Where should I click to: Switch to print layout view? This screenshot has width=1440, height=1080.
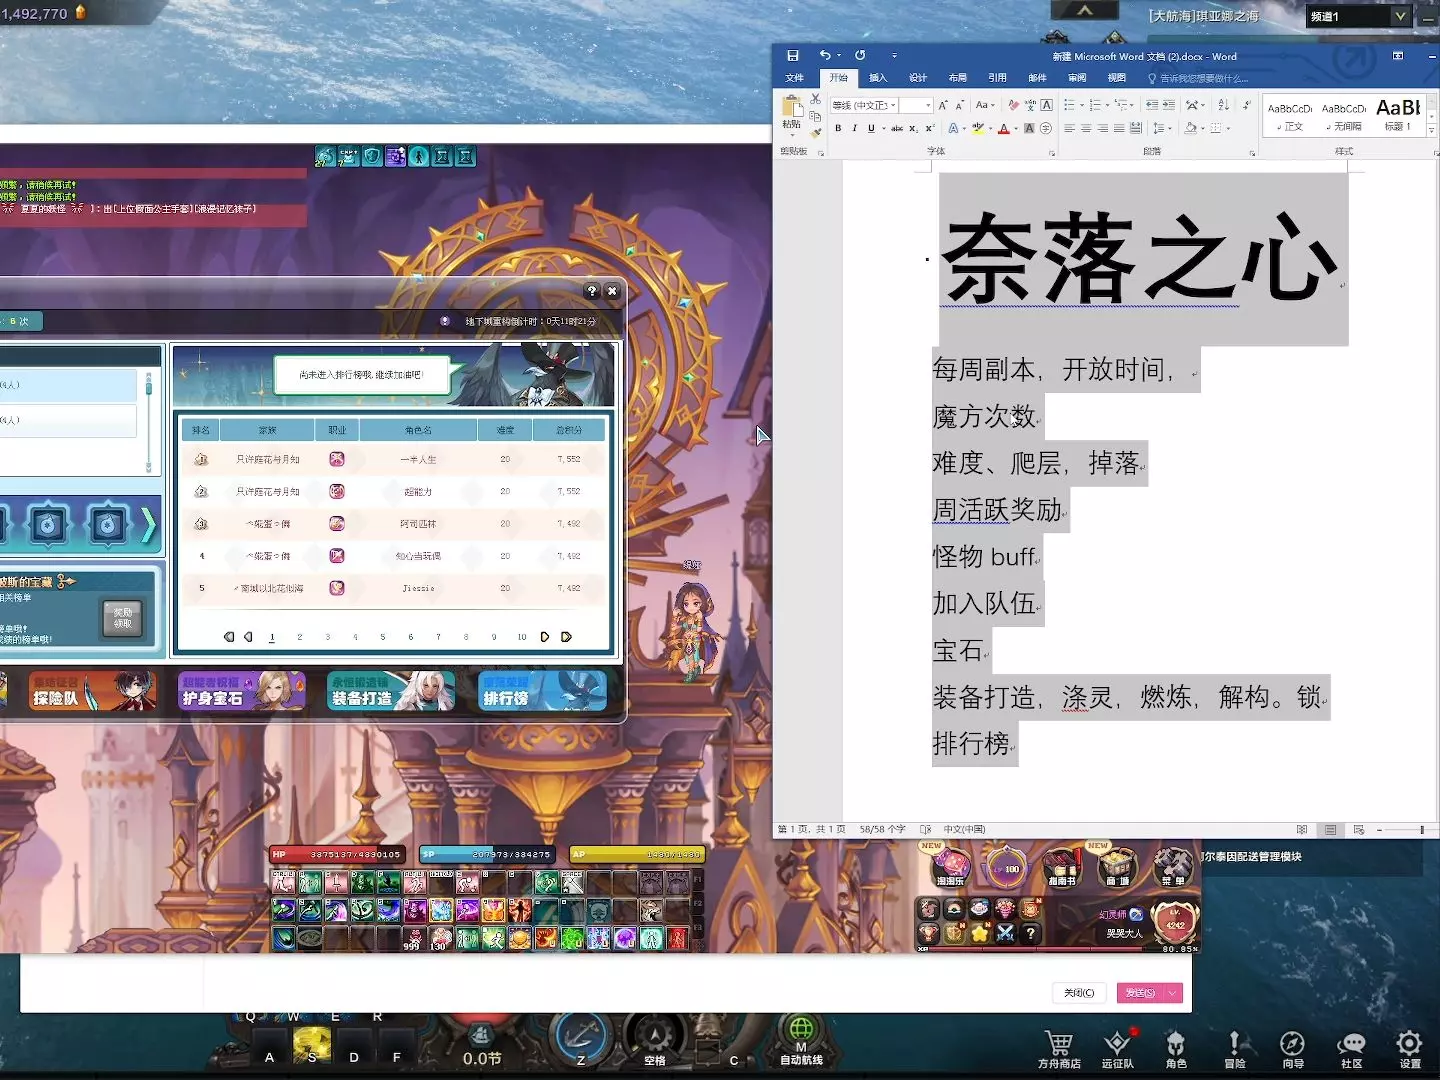(x=1330, y=830)
